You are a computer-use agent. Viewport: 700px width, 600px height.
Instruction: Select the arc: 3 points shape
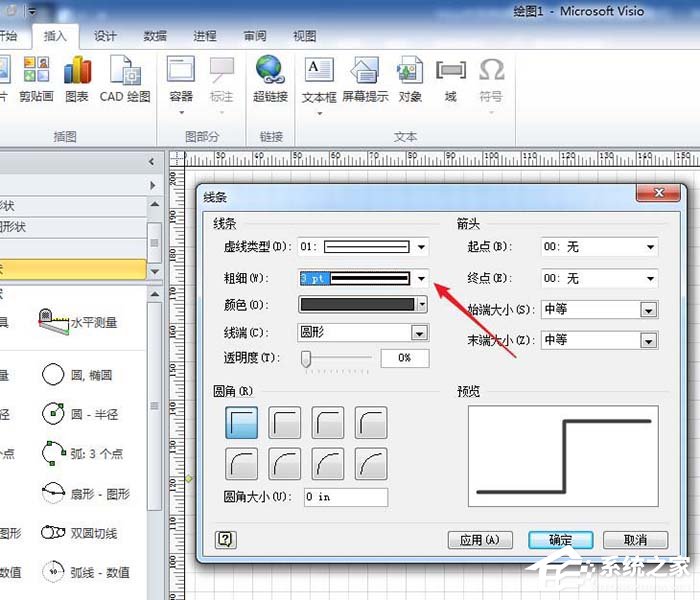[x=82, y=453]
